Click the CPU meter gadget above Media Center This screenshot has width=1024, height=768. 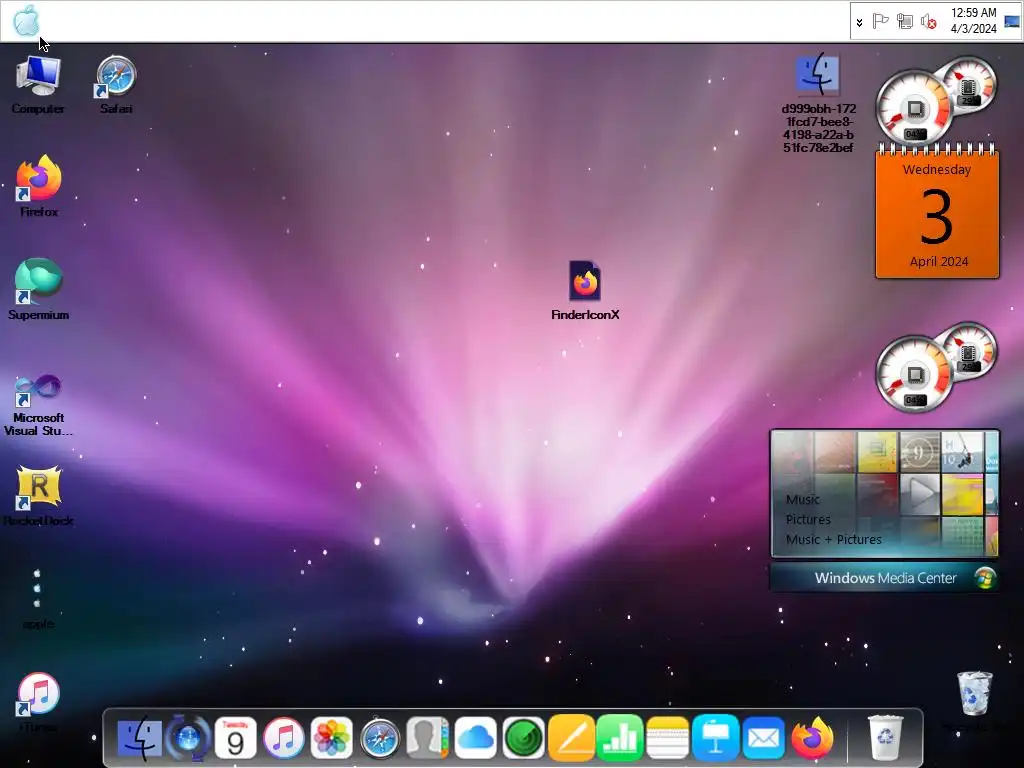(935, 368)
